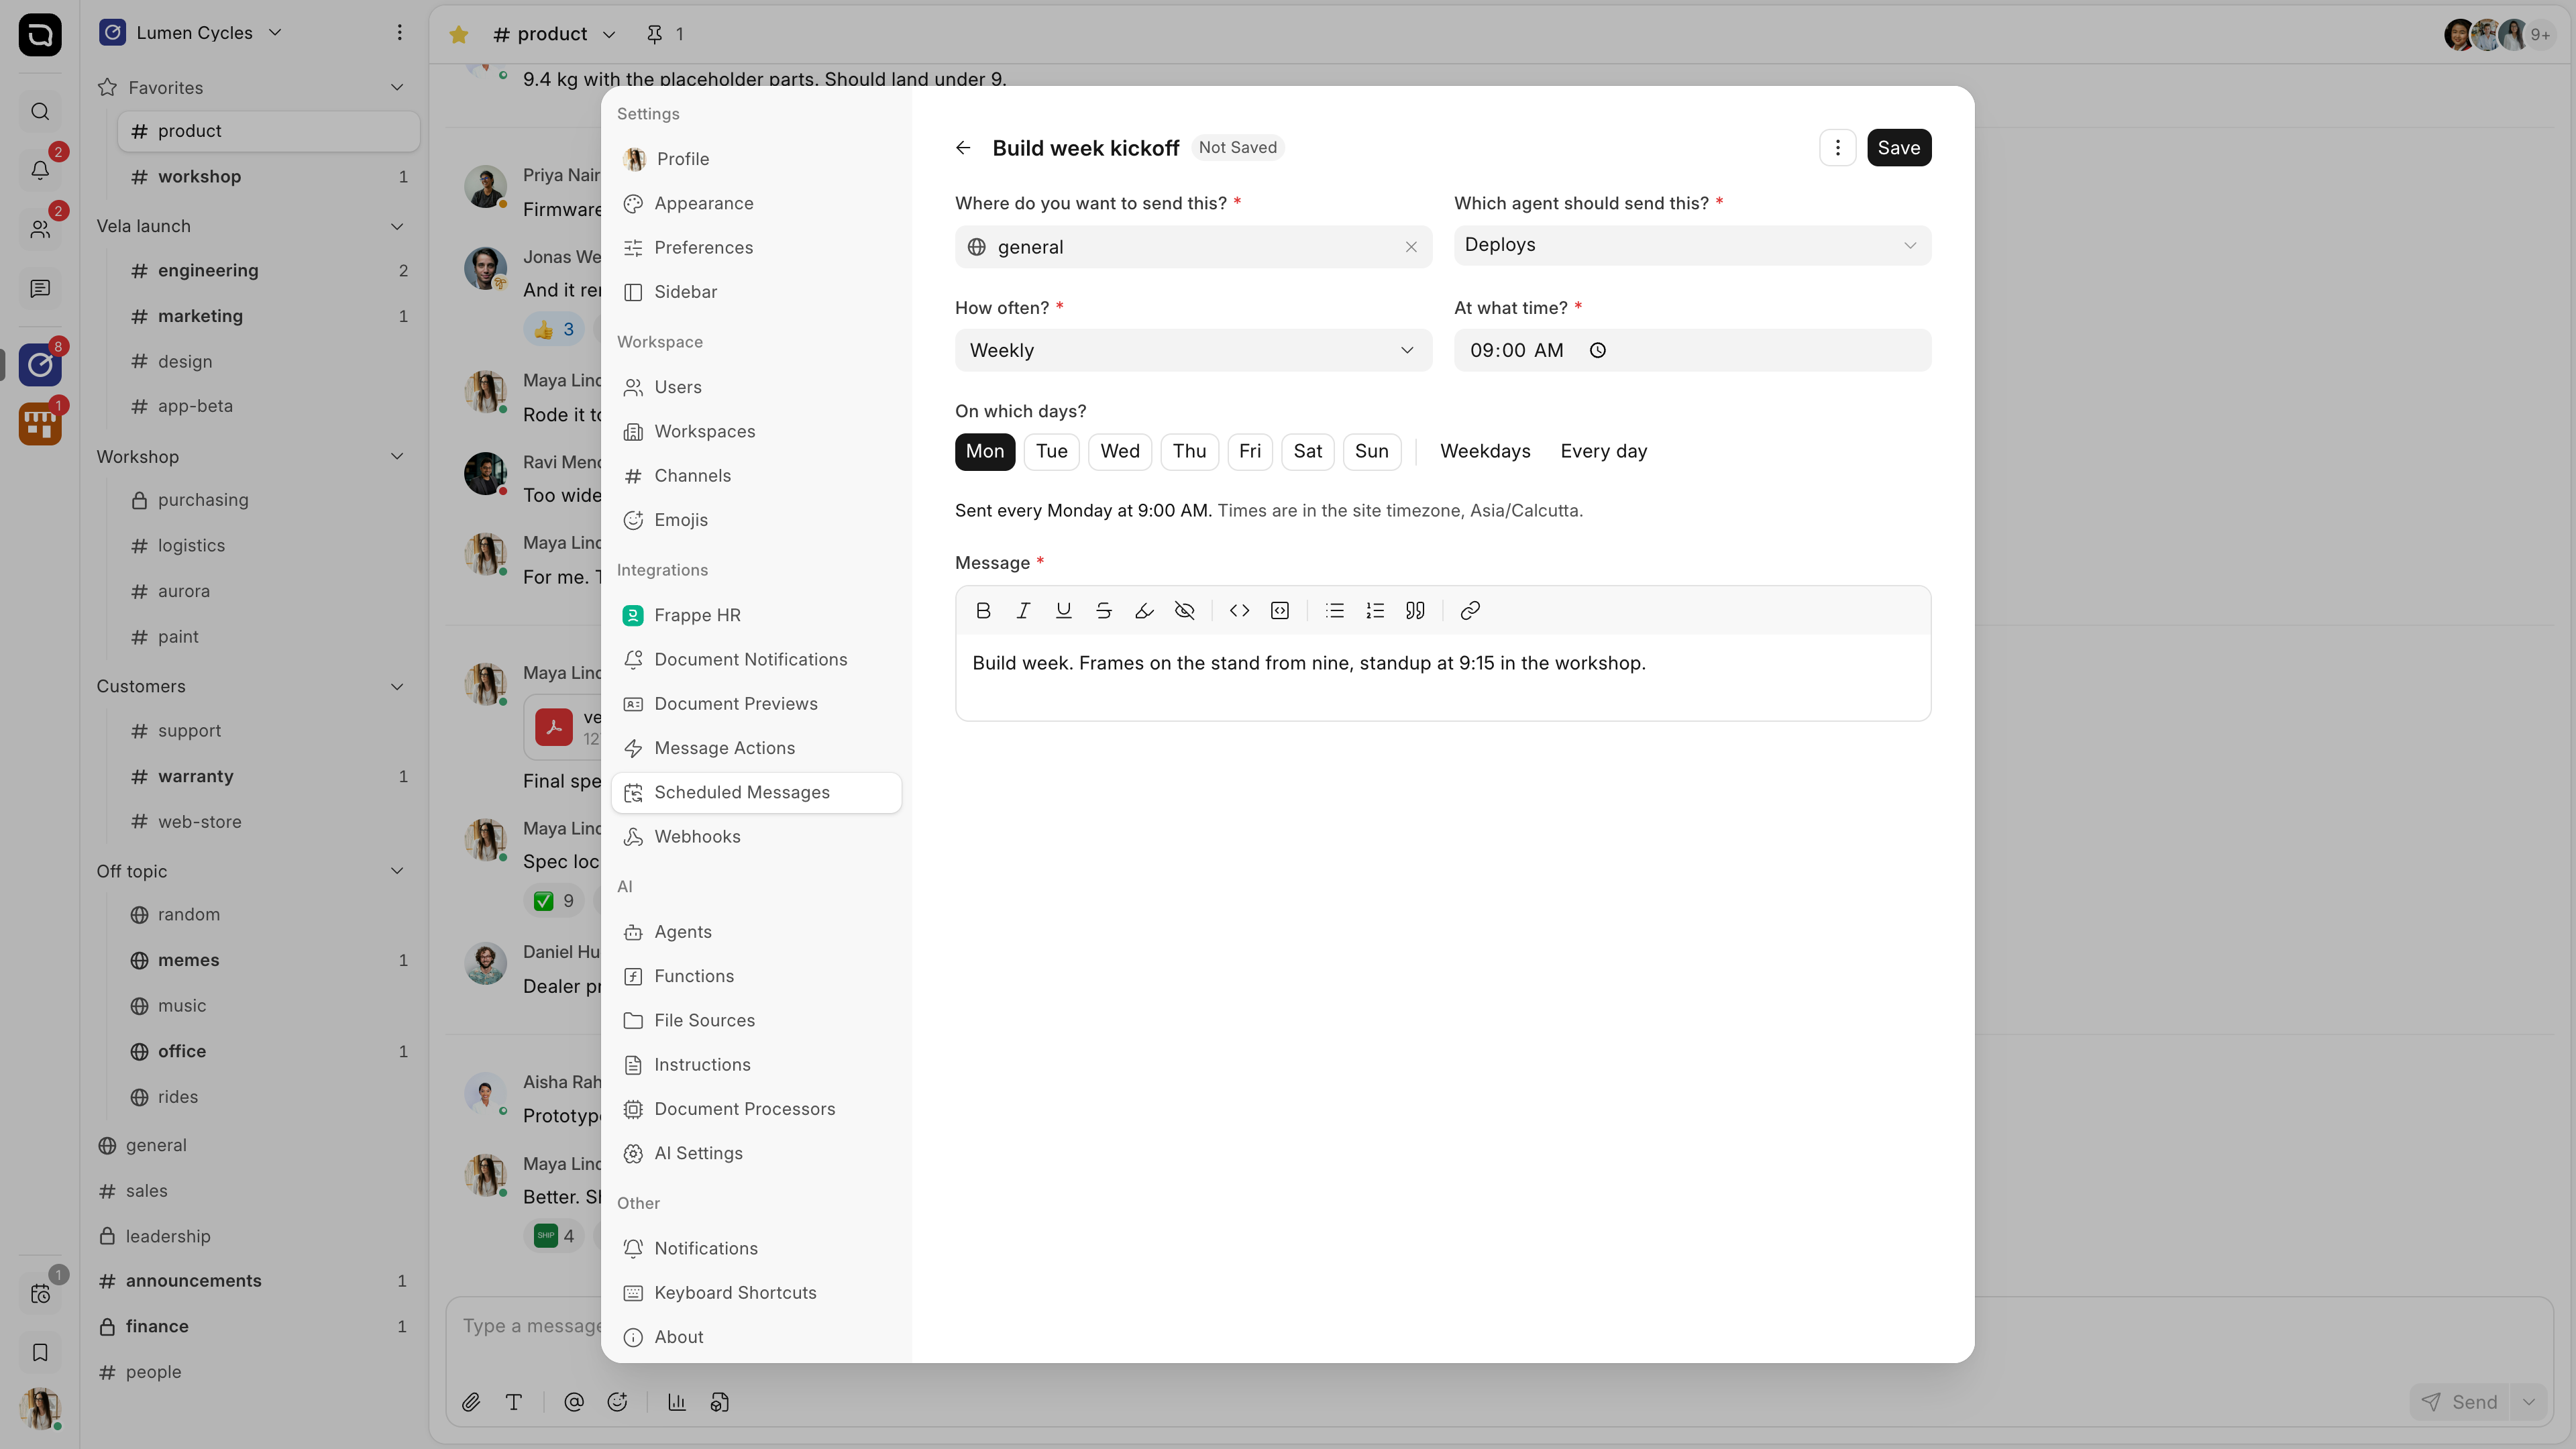Click the back arrow beside Build week kickoff
Image resolution: width=2576 pixels, height=1449 pixels.
click(963, 148)
